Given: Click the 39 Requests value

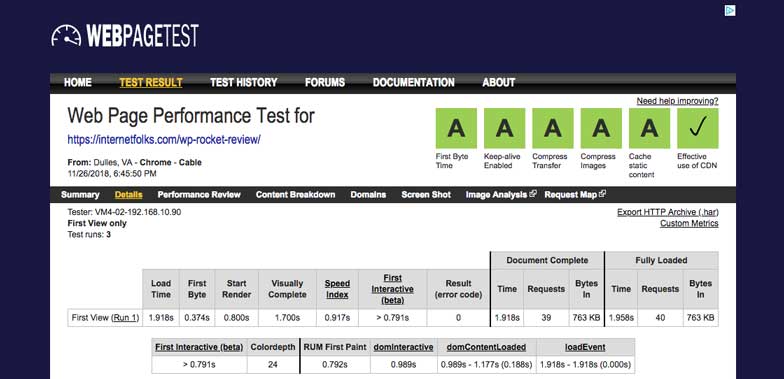Looking at the screenshot, I should click(x=546, y=318).
